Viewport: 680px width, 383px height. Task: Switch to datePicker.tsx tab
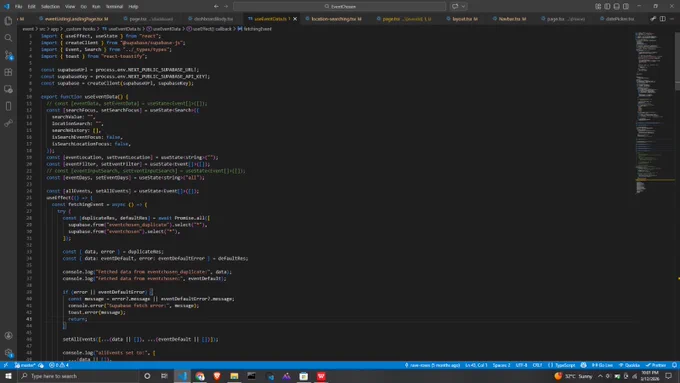618,19
